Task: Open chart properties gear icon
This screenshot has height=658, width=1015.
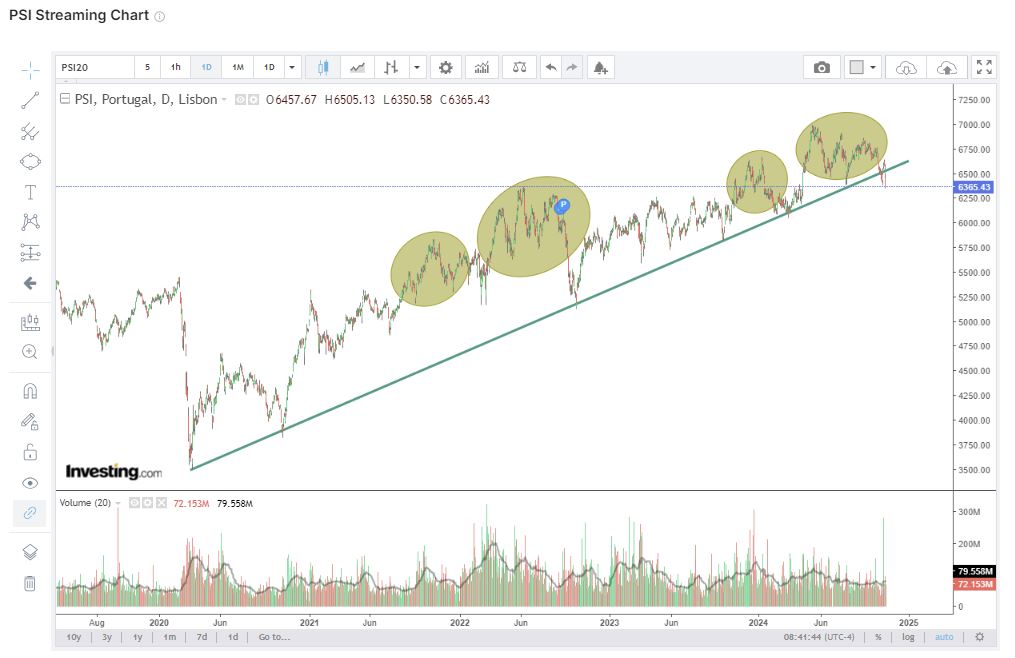Action: coord(445,67)
